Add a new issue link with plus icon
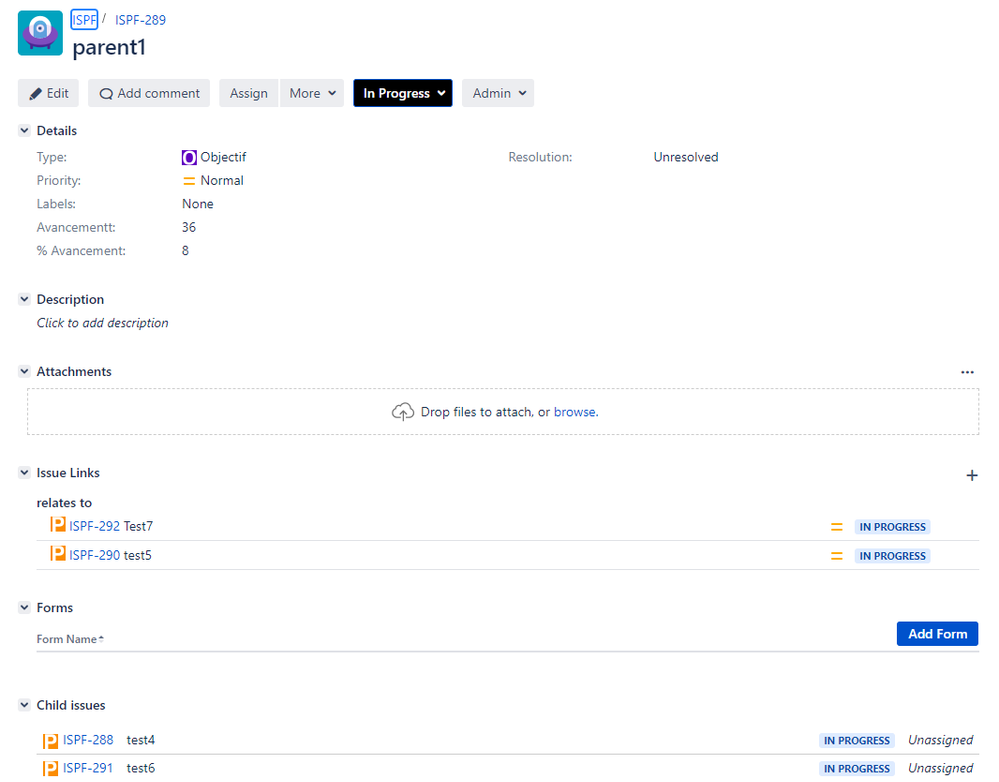 tap(972, 475)
